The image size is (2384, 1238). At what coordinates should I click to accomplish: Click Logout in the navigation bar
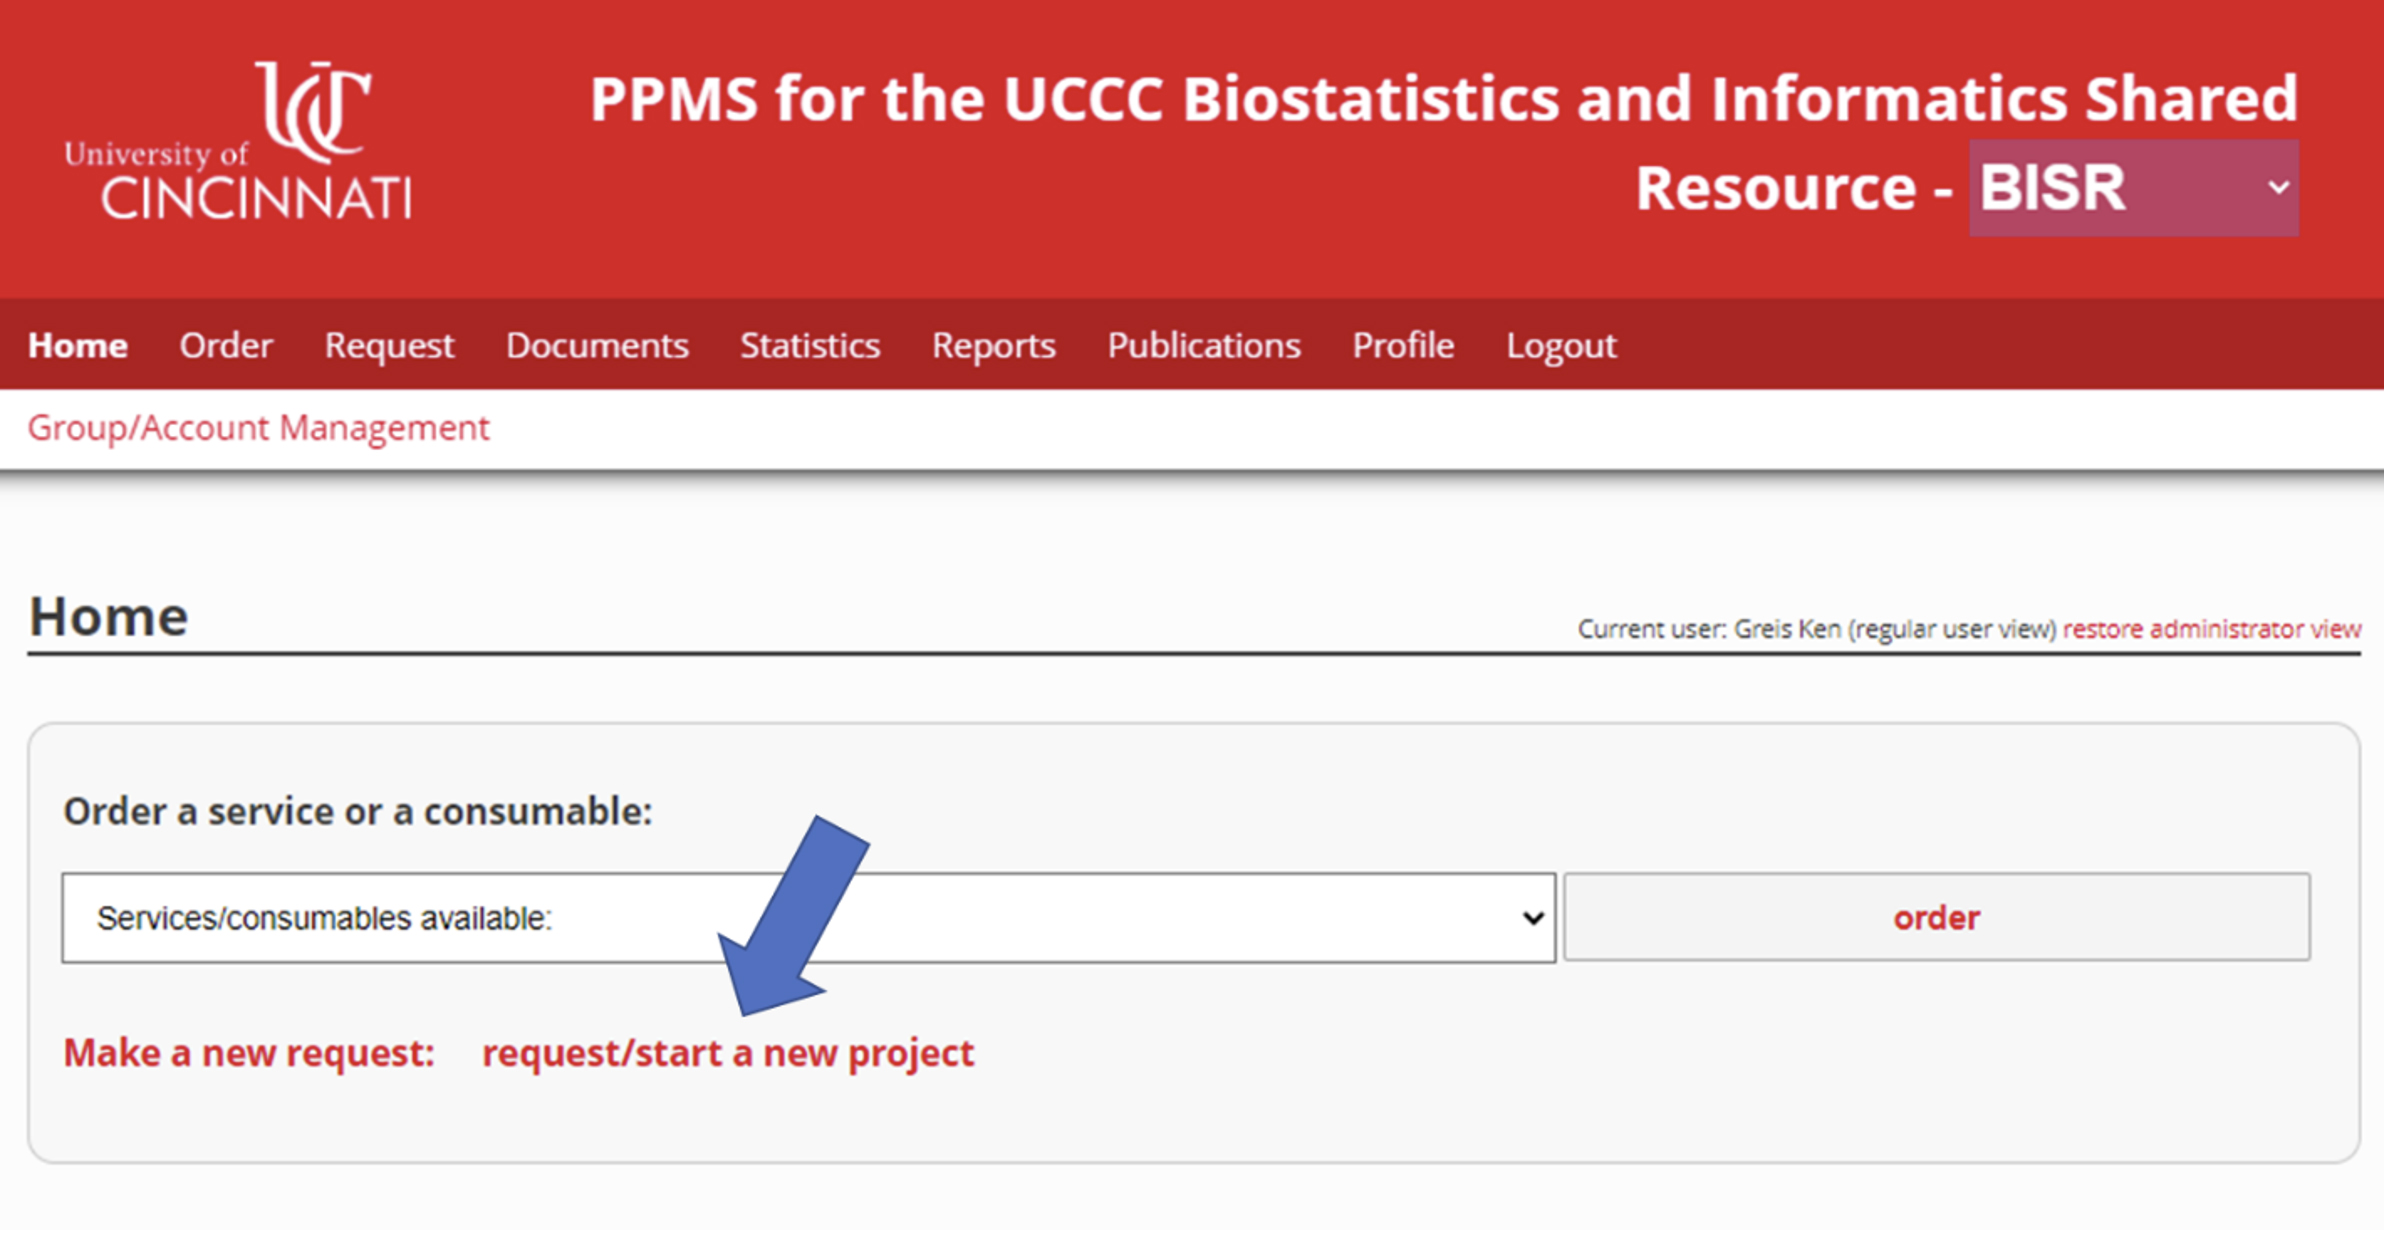click(1561, 345)
